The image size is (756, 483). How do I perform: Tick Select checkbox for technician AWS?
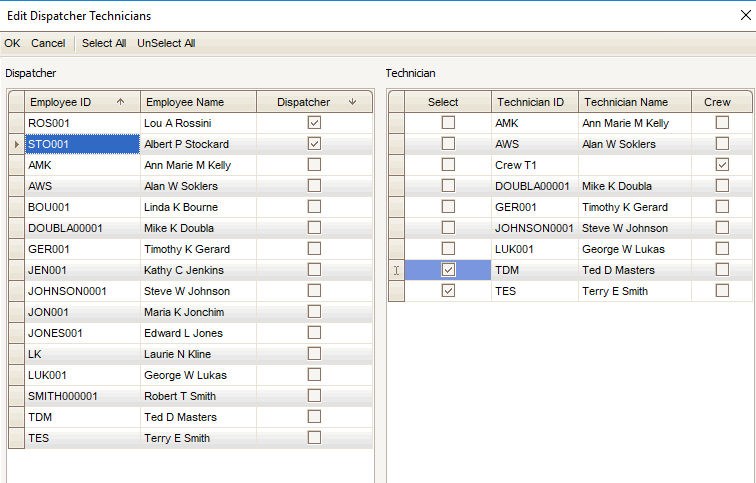tap(448, 144)
